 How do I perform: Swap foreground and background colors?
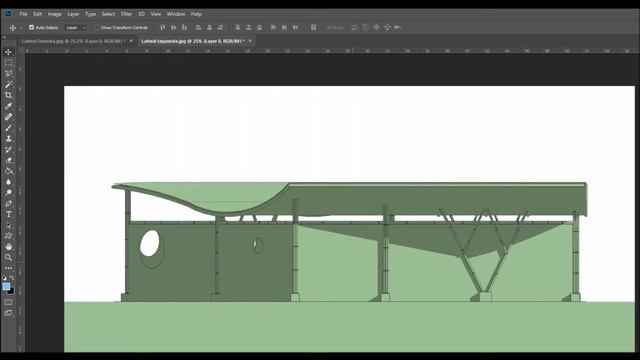(12, 278)
